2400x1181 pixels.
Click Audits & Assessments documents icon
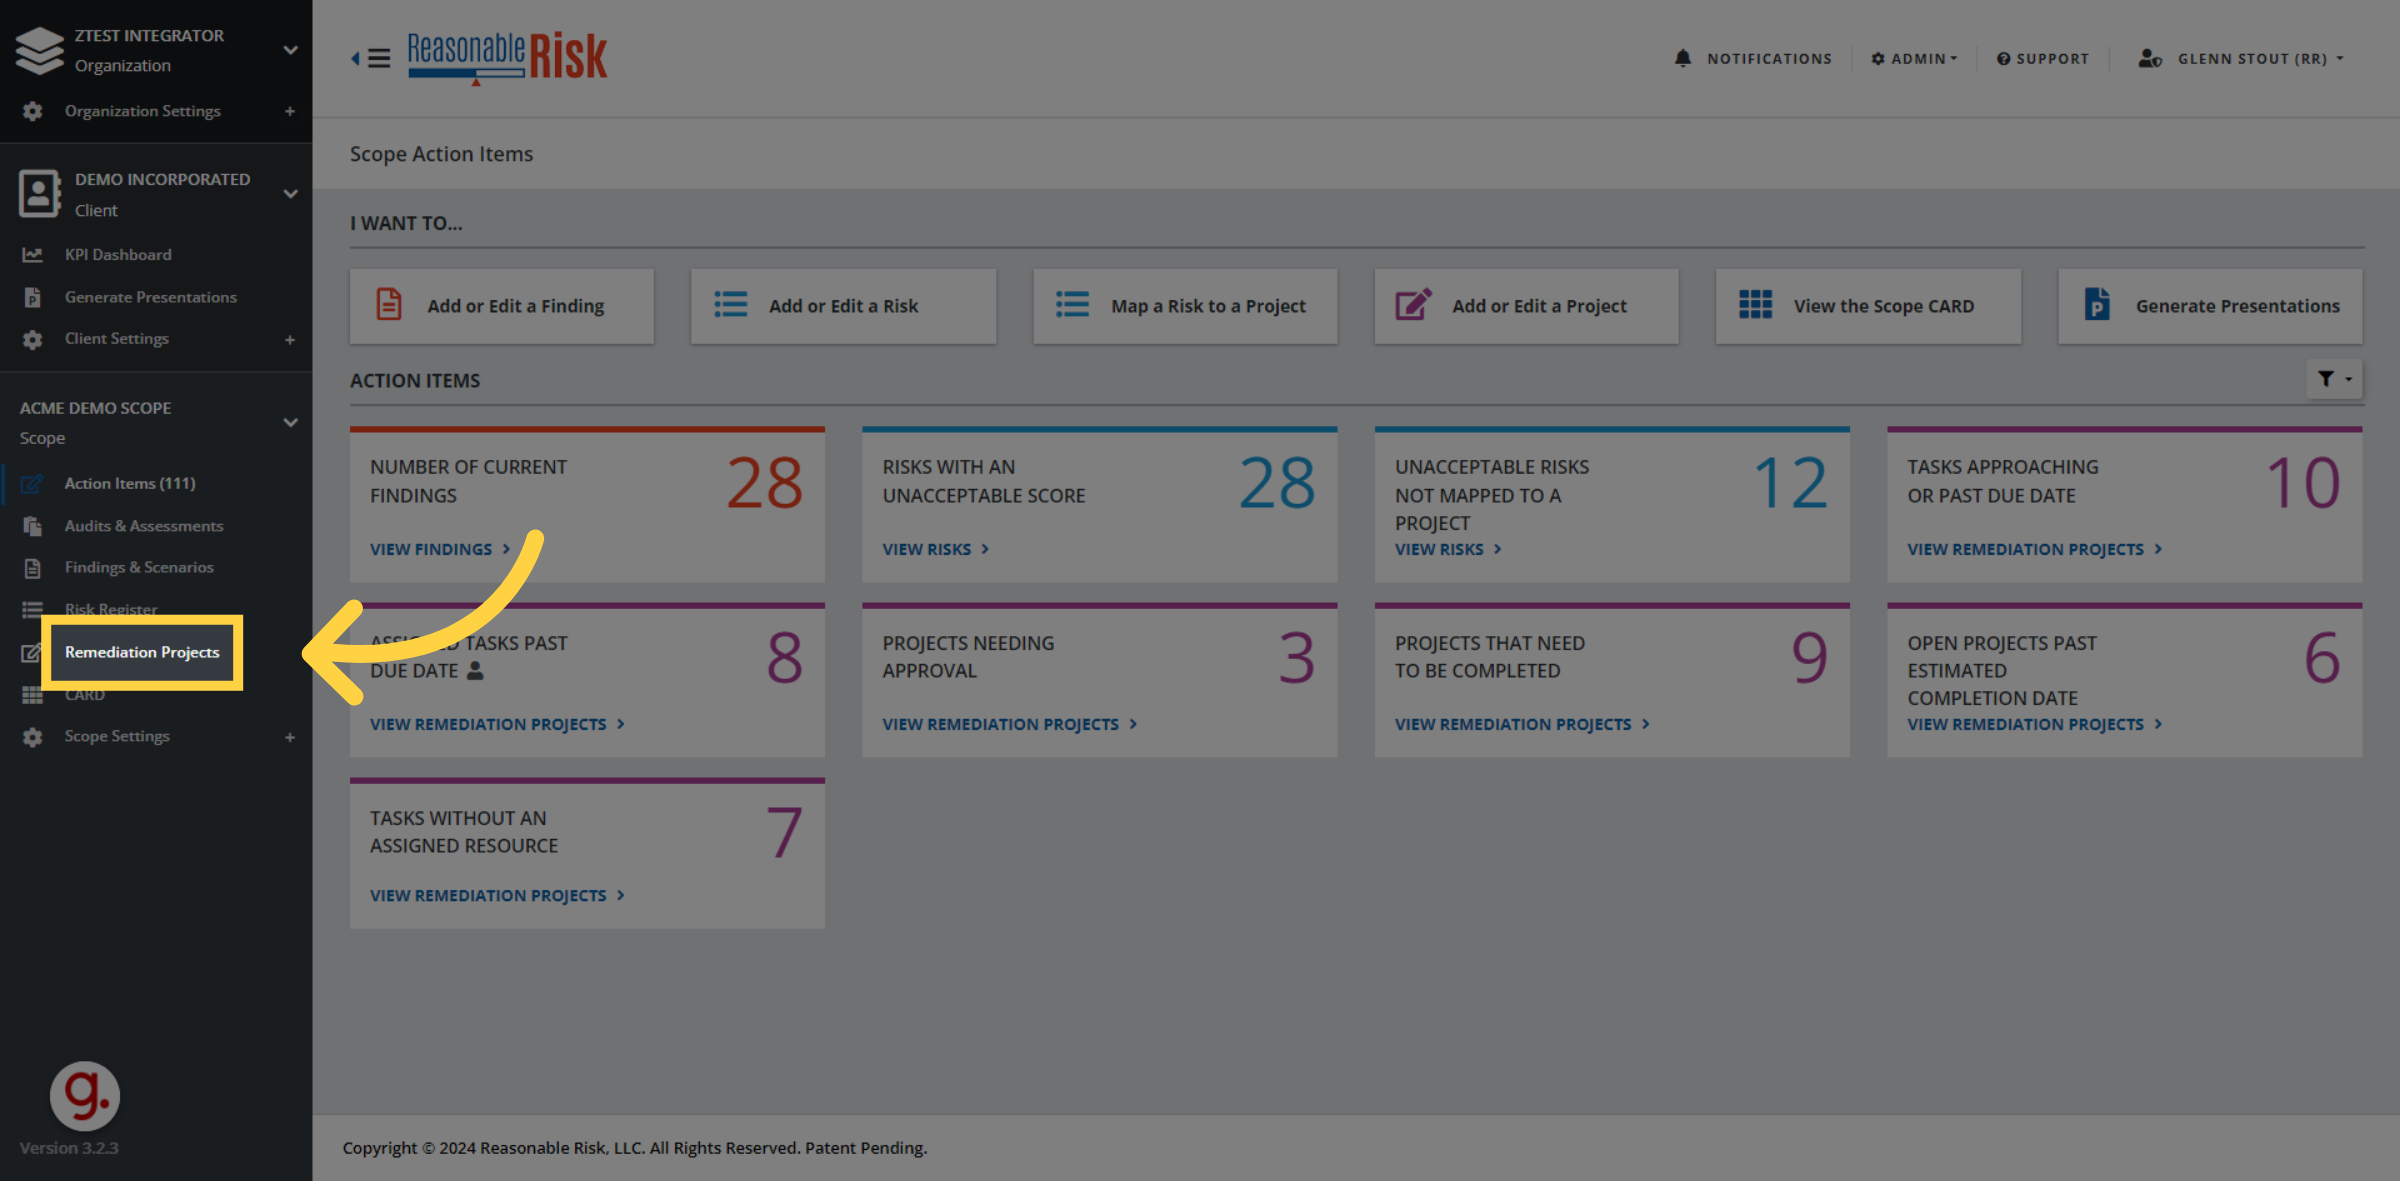click(x=33, y=526)
